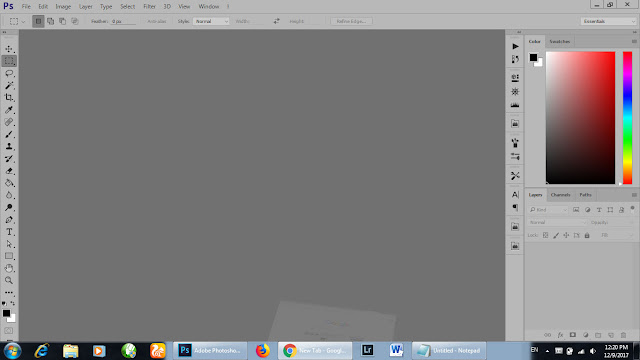Open Untitled - Notepad from the taskbar
The image size is (640, 360).
pos(449,351)
